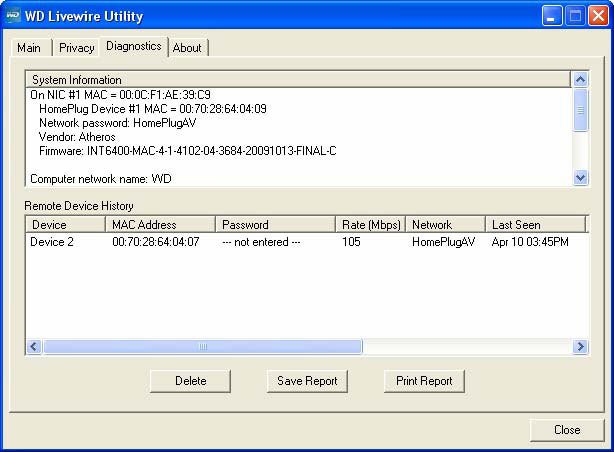Click 'Computer network name: WD' line
The width and height of the screenshot is (614, 452).
click(101, 179)
